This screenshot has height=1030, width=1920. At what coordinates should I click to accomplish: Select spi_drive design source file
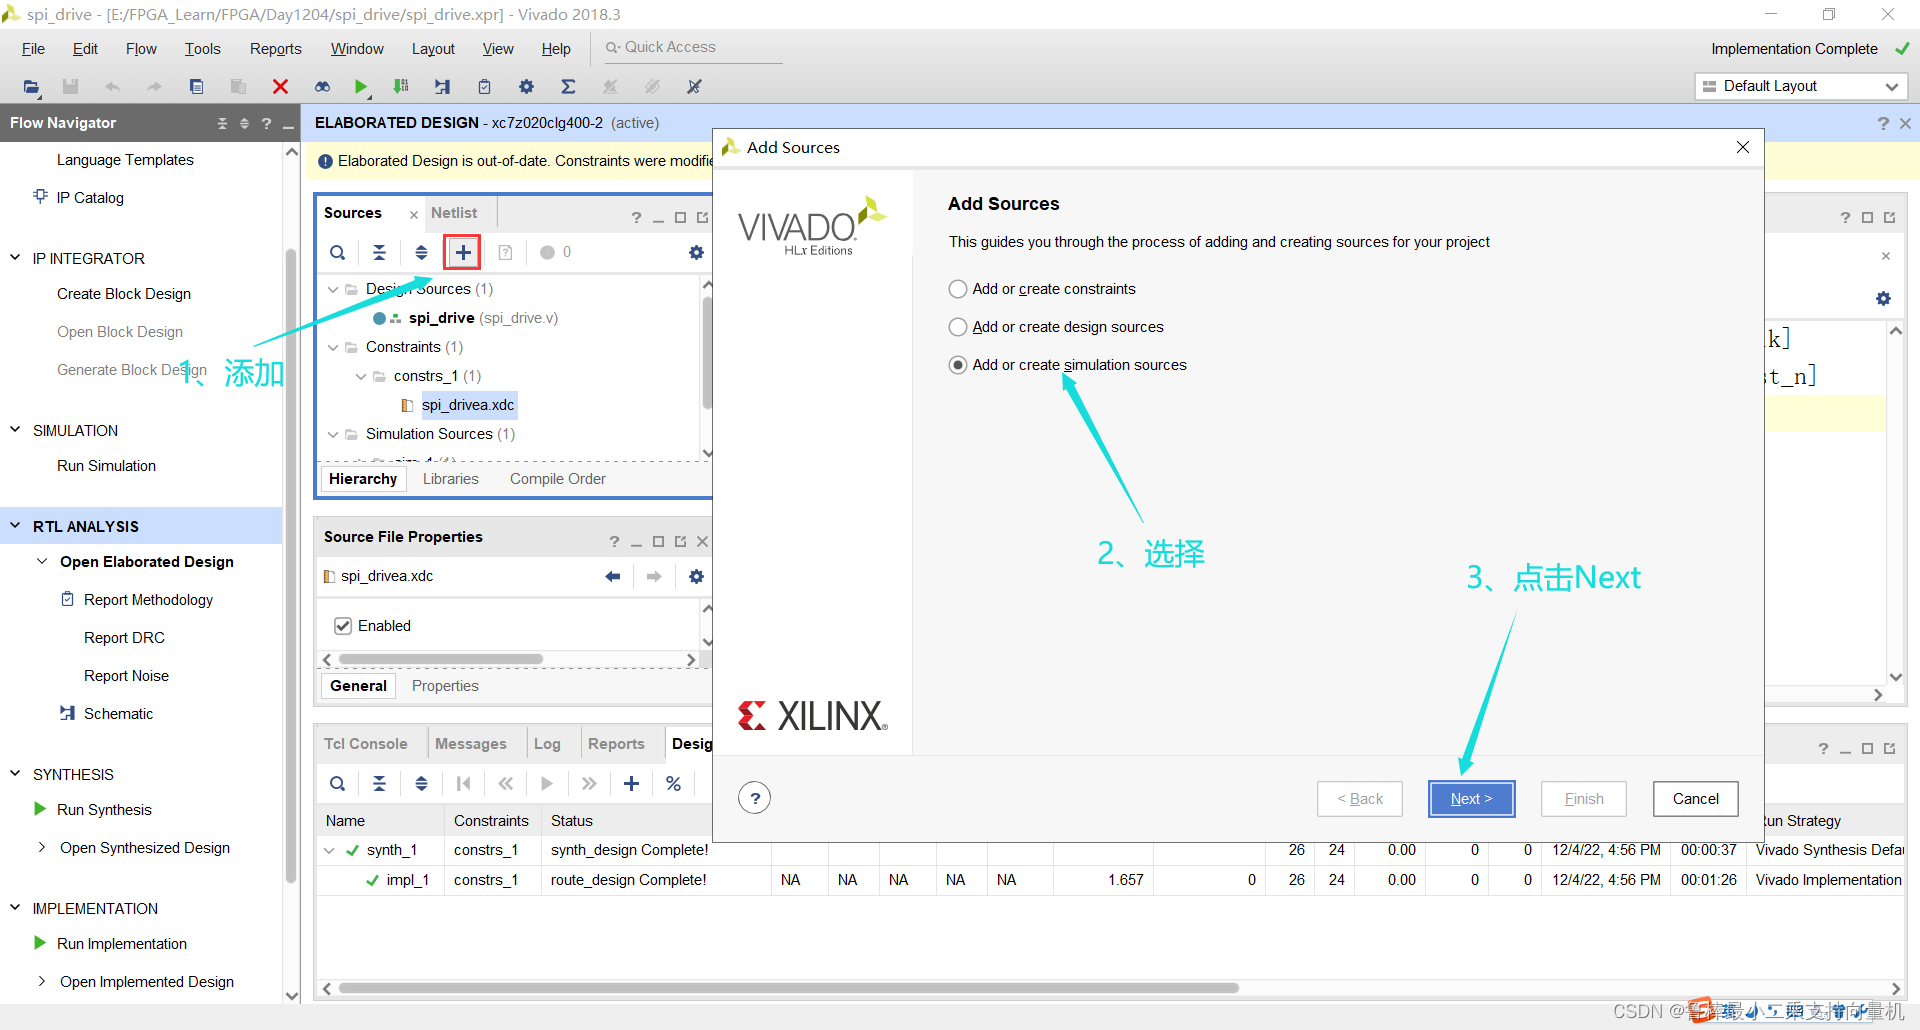click(x=483, y=318)
